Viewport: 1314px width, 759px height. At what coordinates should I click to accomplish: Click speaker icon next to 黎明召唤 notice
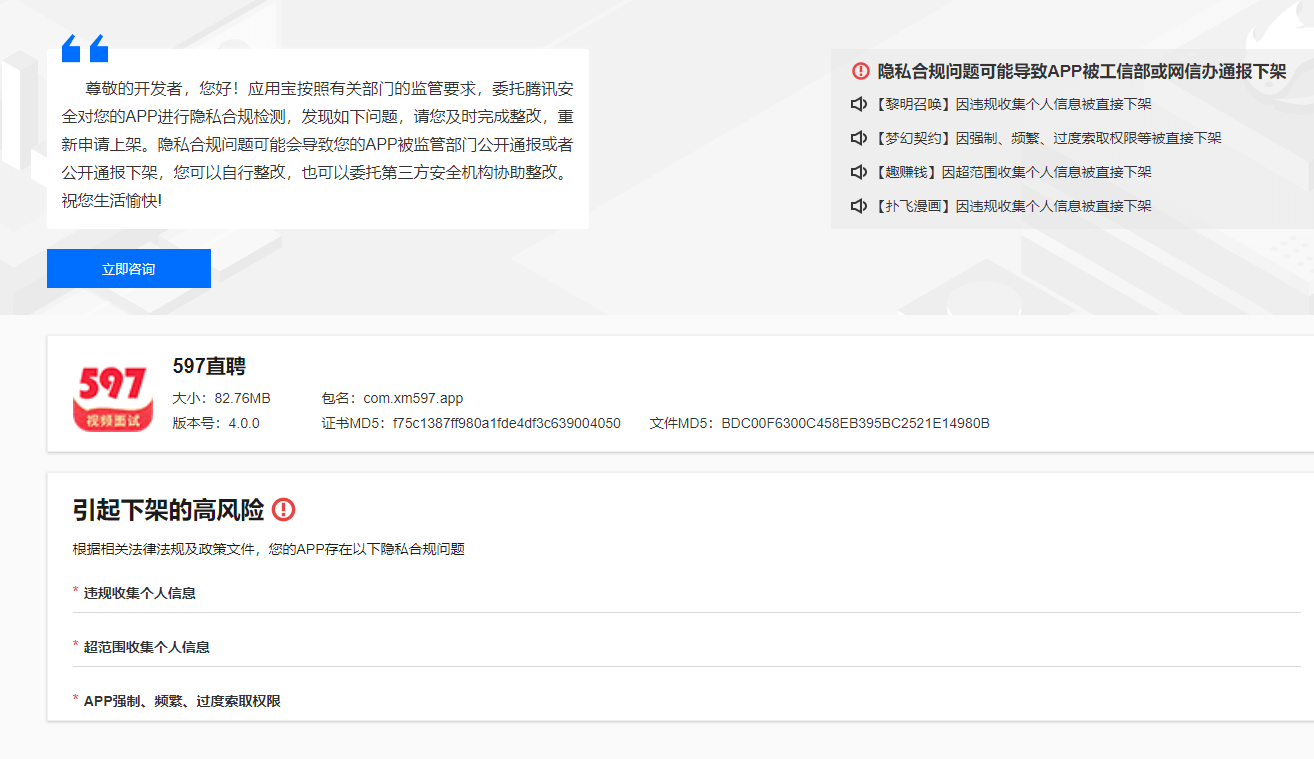[858, 104]
